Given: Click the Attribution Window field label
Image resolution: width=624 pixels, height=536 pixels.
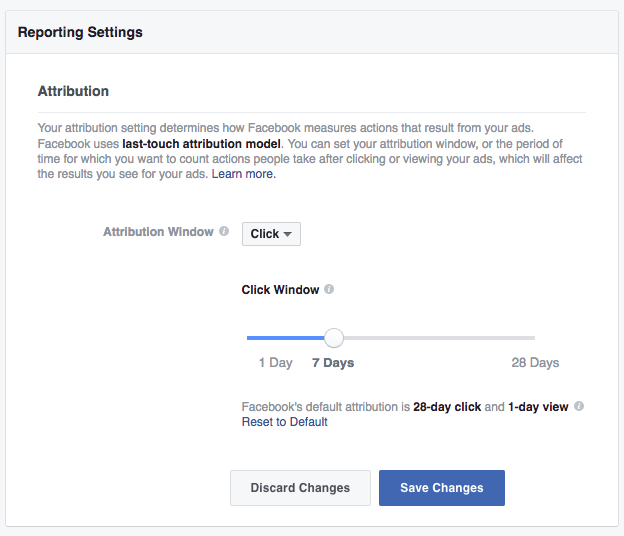Looking at the screenshot, I should click(x=158, y=232).
